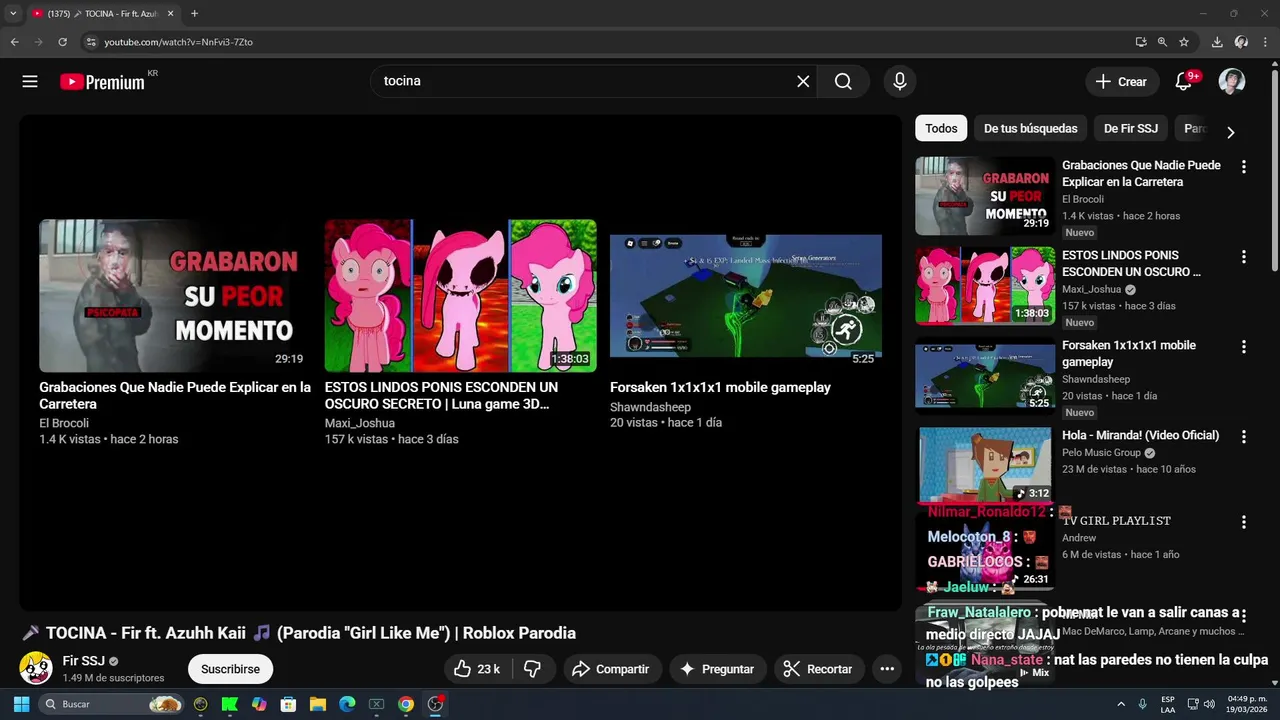Show hidden system tray icons

point(1121,704)
